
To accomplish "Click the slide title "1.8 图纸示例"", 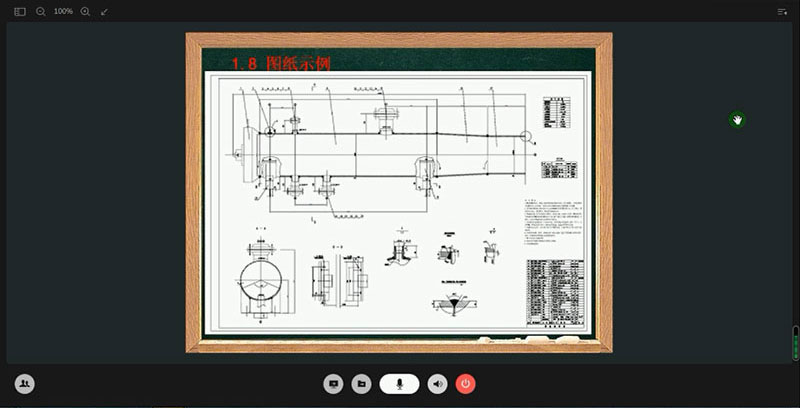I will tap(280, 63).
